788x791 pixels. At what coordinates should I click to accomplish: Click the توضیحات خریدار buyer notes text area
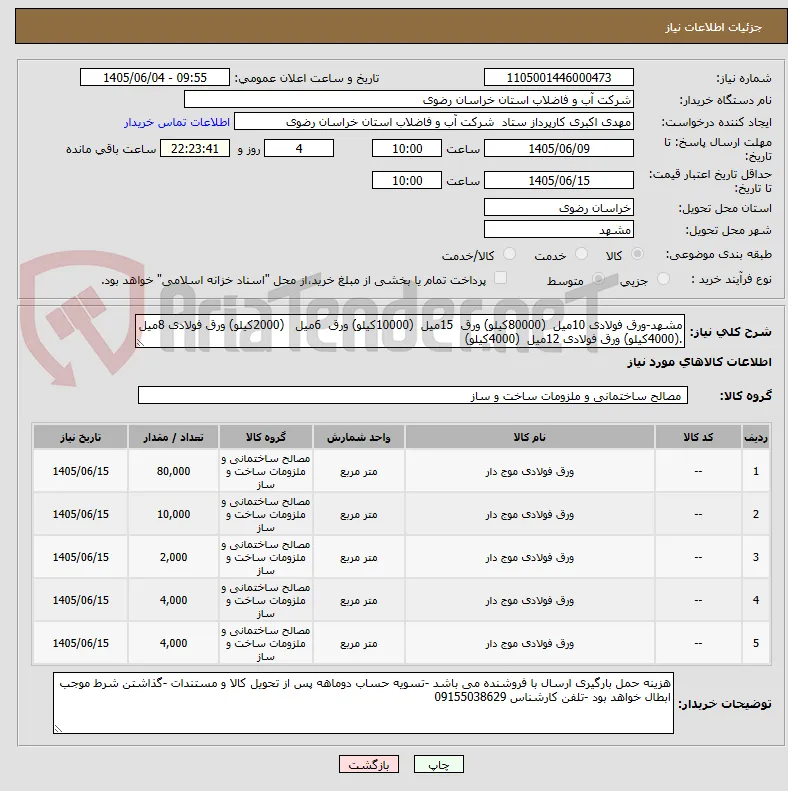pos(363,703)
